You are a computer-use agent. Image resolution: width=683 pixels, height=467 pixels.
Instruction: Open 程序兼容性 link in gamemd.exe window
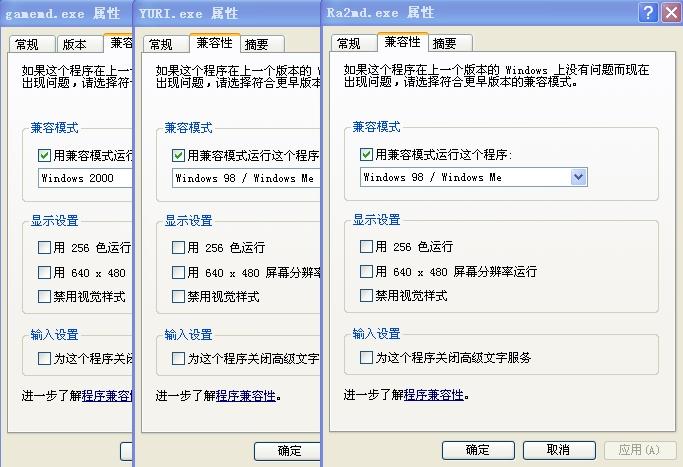(107, 396)
